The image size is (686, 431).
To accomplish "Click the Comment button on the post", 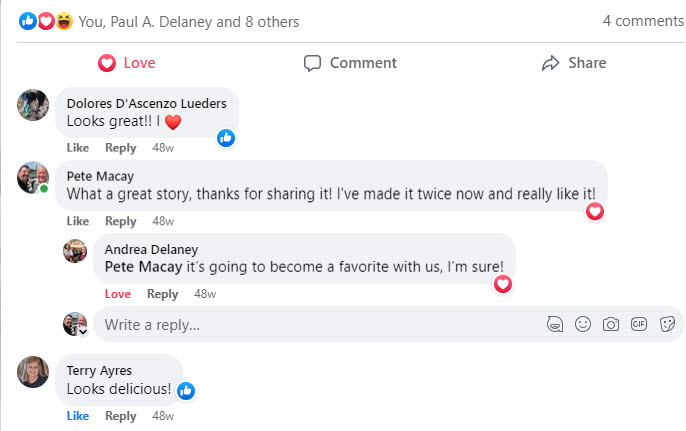I will (350, 63).
